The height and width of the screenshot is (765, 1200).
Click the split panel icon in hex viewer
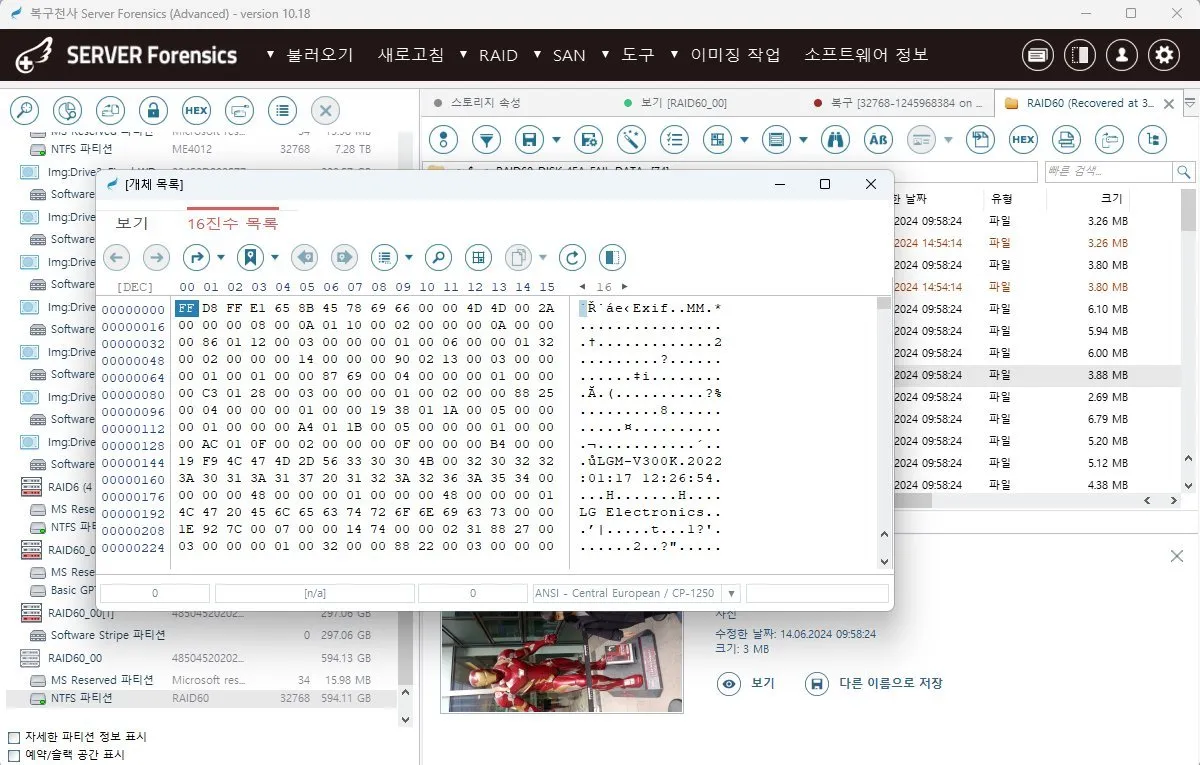(x=612, y=257)
